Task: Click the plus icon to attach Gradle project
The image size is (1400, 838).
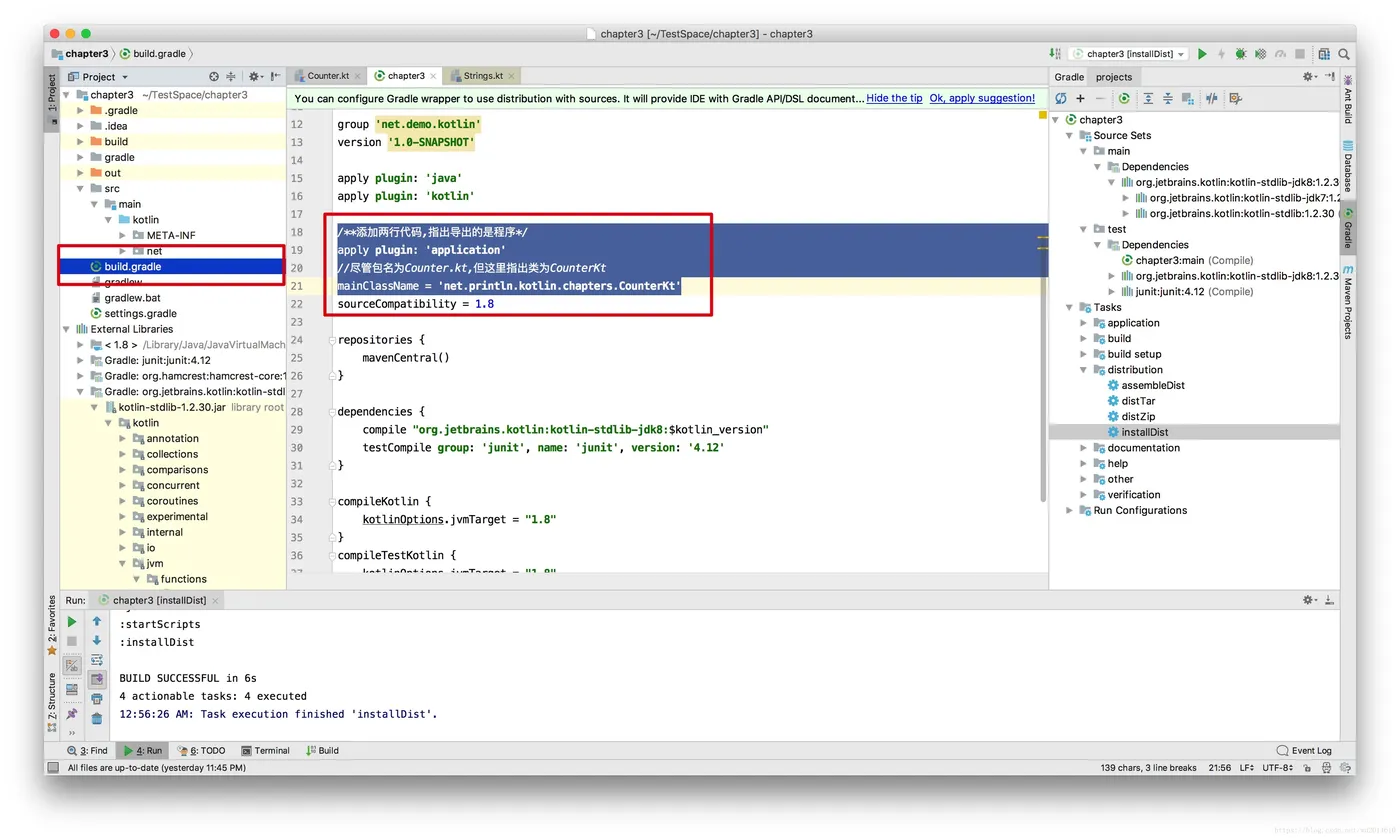Action: click(x=1080, y=98)
